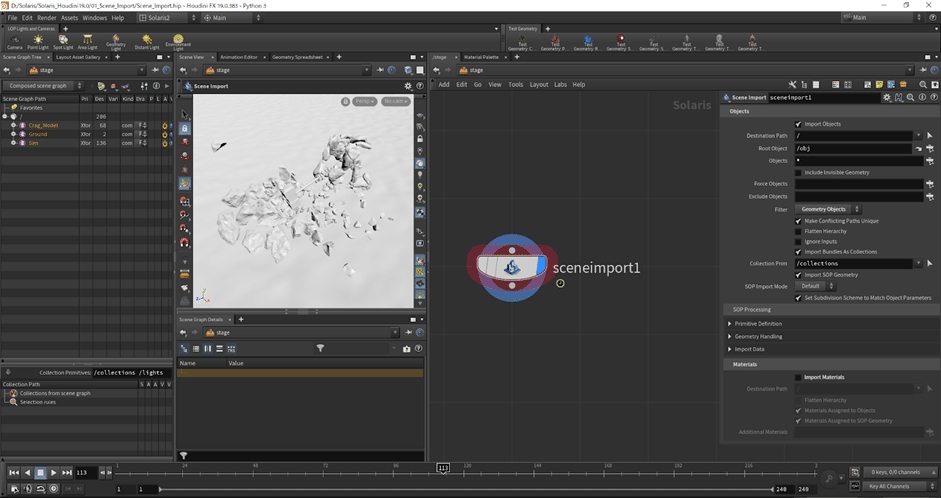Click the Point Light shelf tool
This screenshot has height=498, width=941.
[x=38, y=41]
